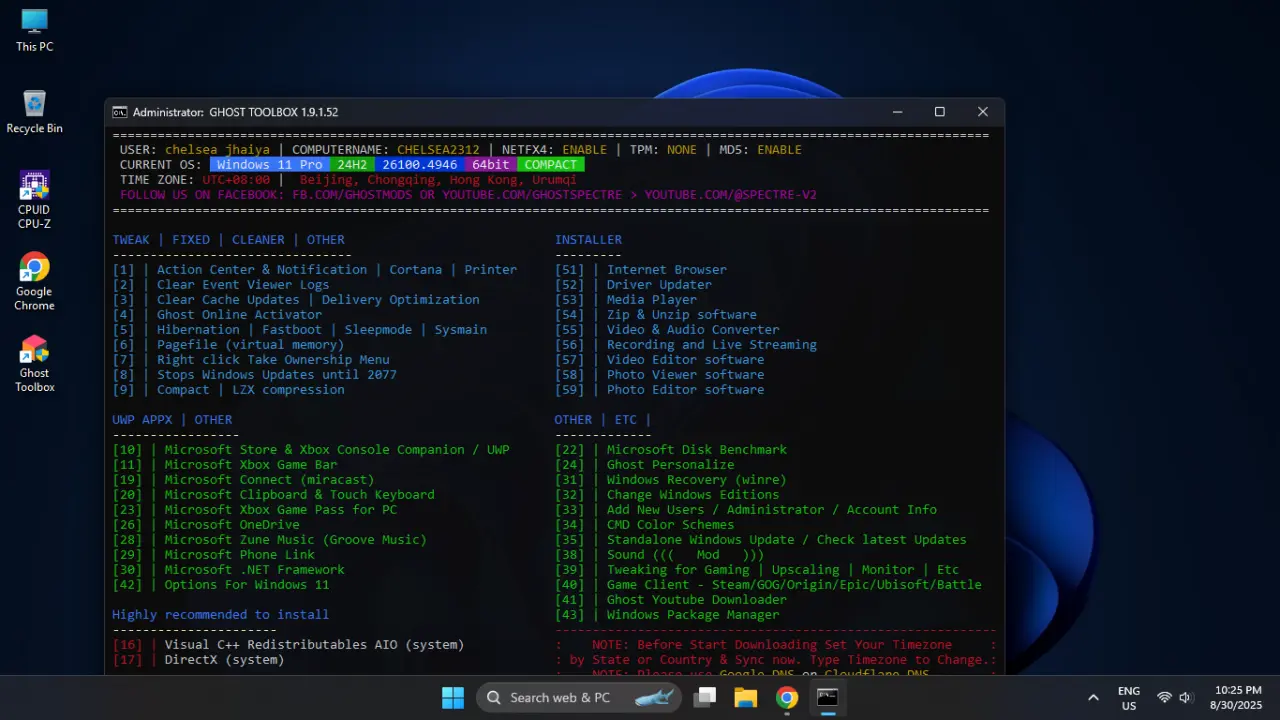Viewport: 1280px width, 720px height.
Task: Click the console icon in the title bar
Action: [x=119, y=112]
